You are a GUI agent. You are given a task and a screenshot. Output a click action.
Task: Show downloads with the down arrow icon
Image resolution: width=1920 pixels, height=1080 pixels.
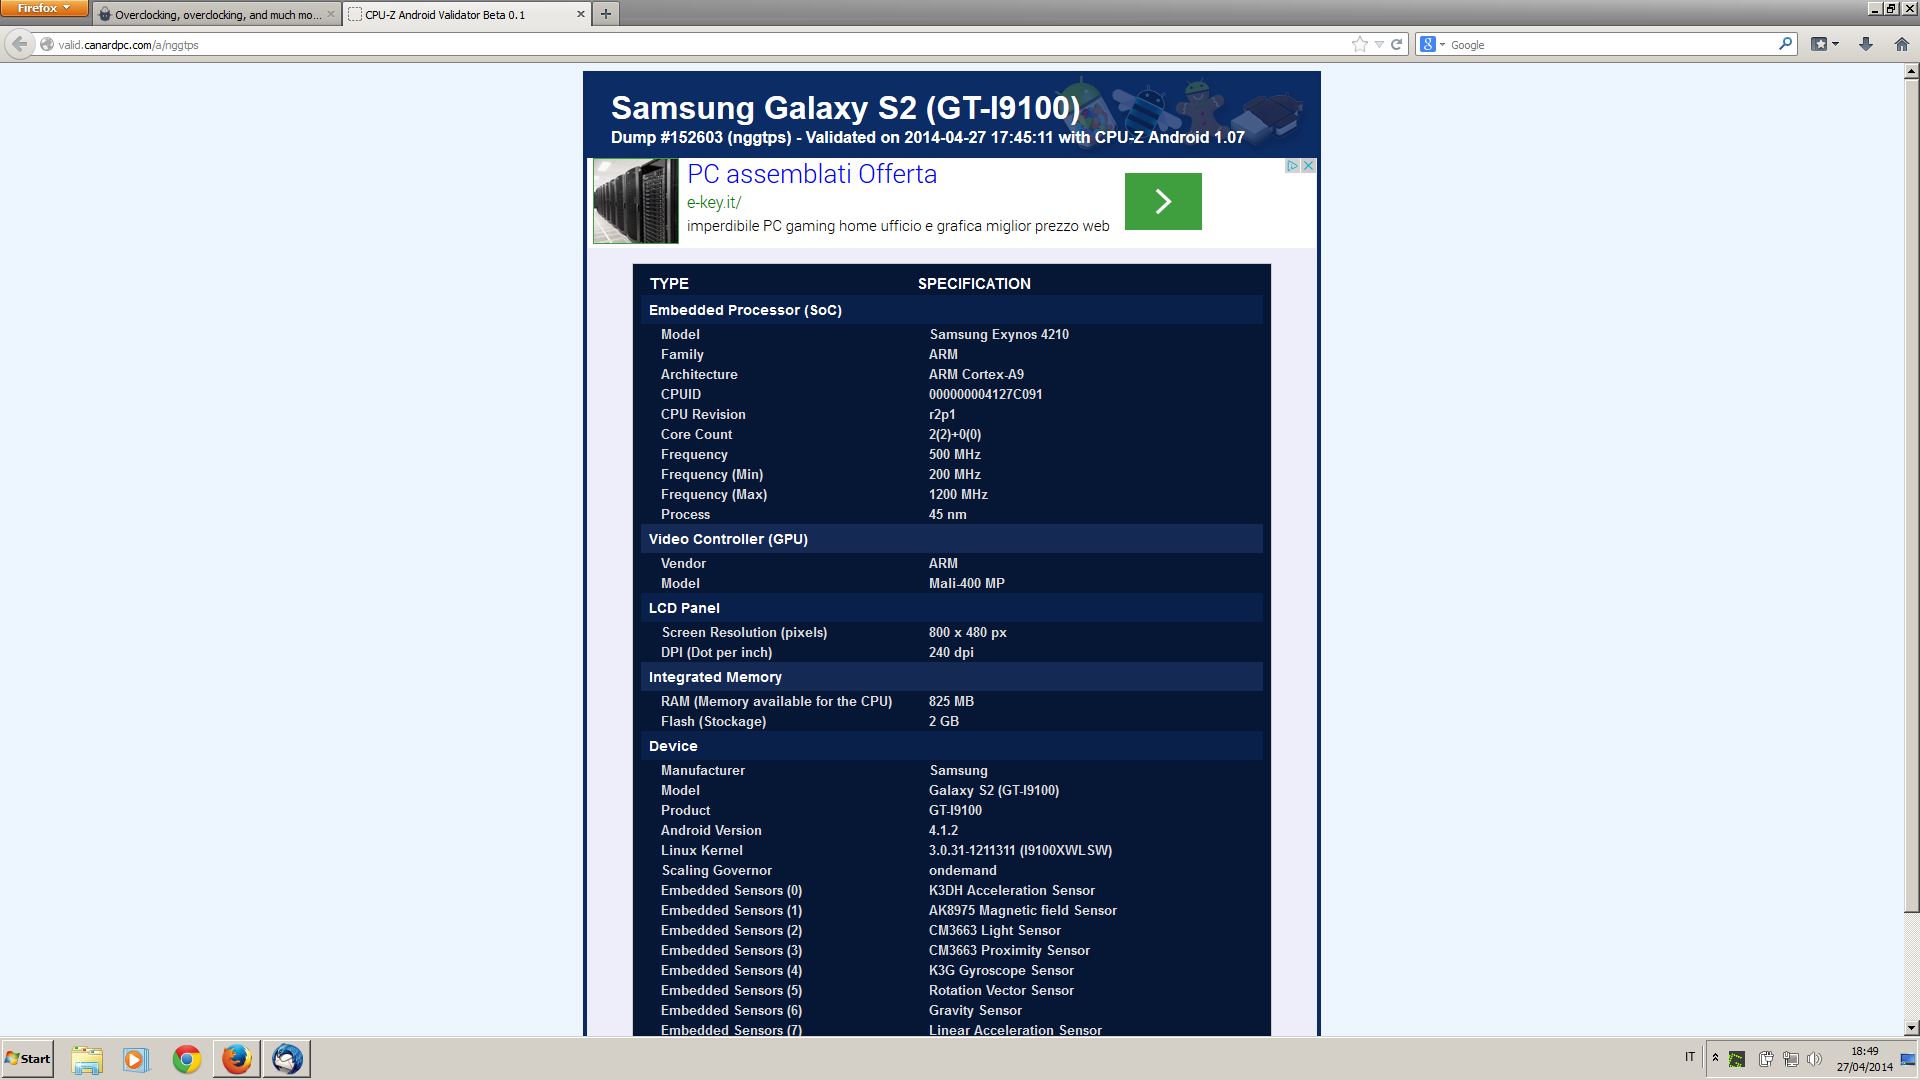point(1865,44)
